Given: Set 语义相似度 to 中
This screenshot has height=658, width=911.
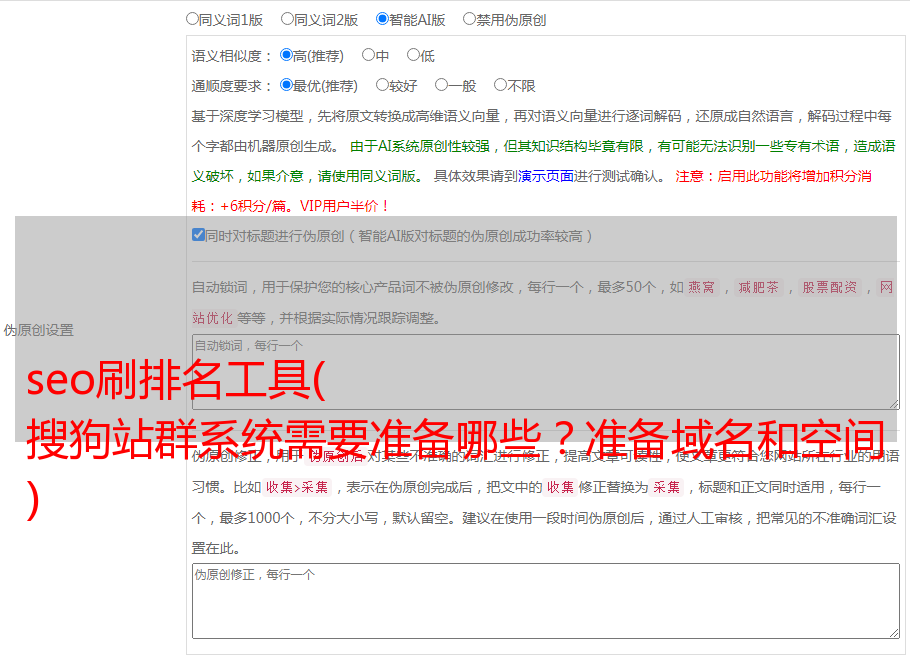Looking at the screenshot, I should (x=368, y=55).
